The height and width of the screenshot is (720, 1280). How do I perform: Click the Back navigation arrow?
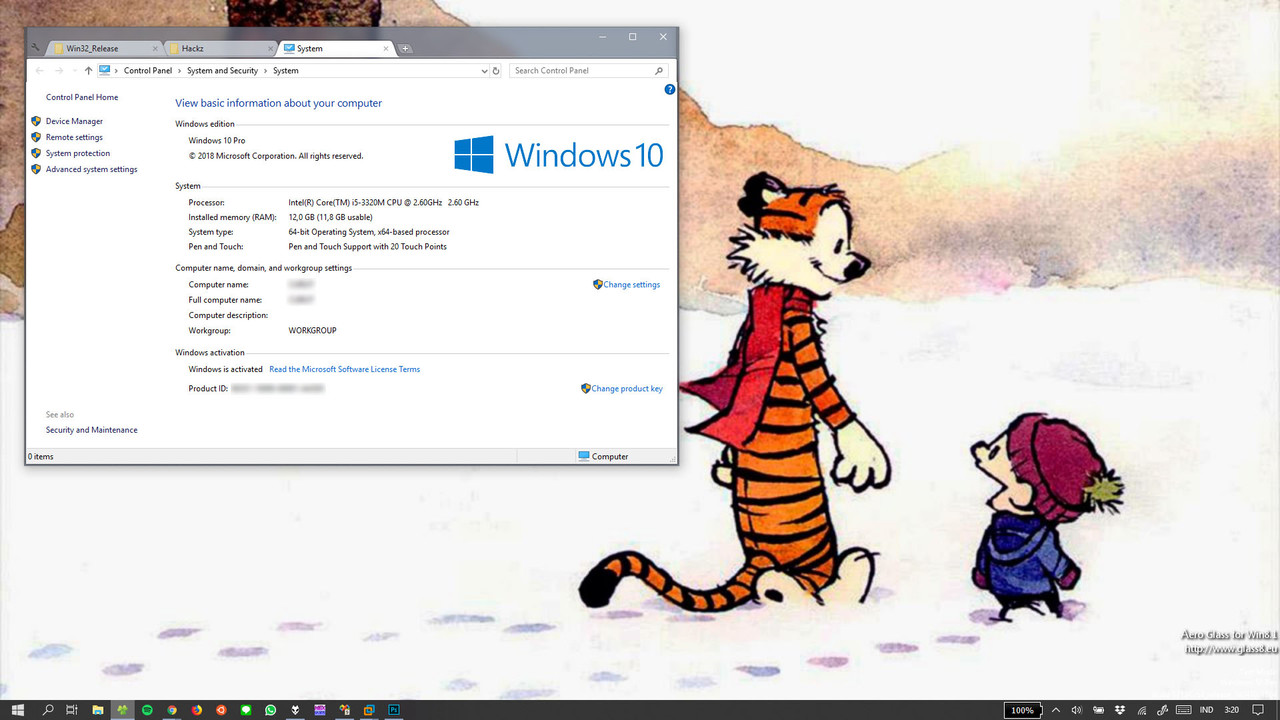coord(39,71)
